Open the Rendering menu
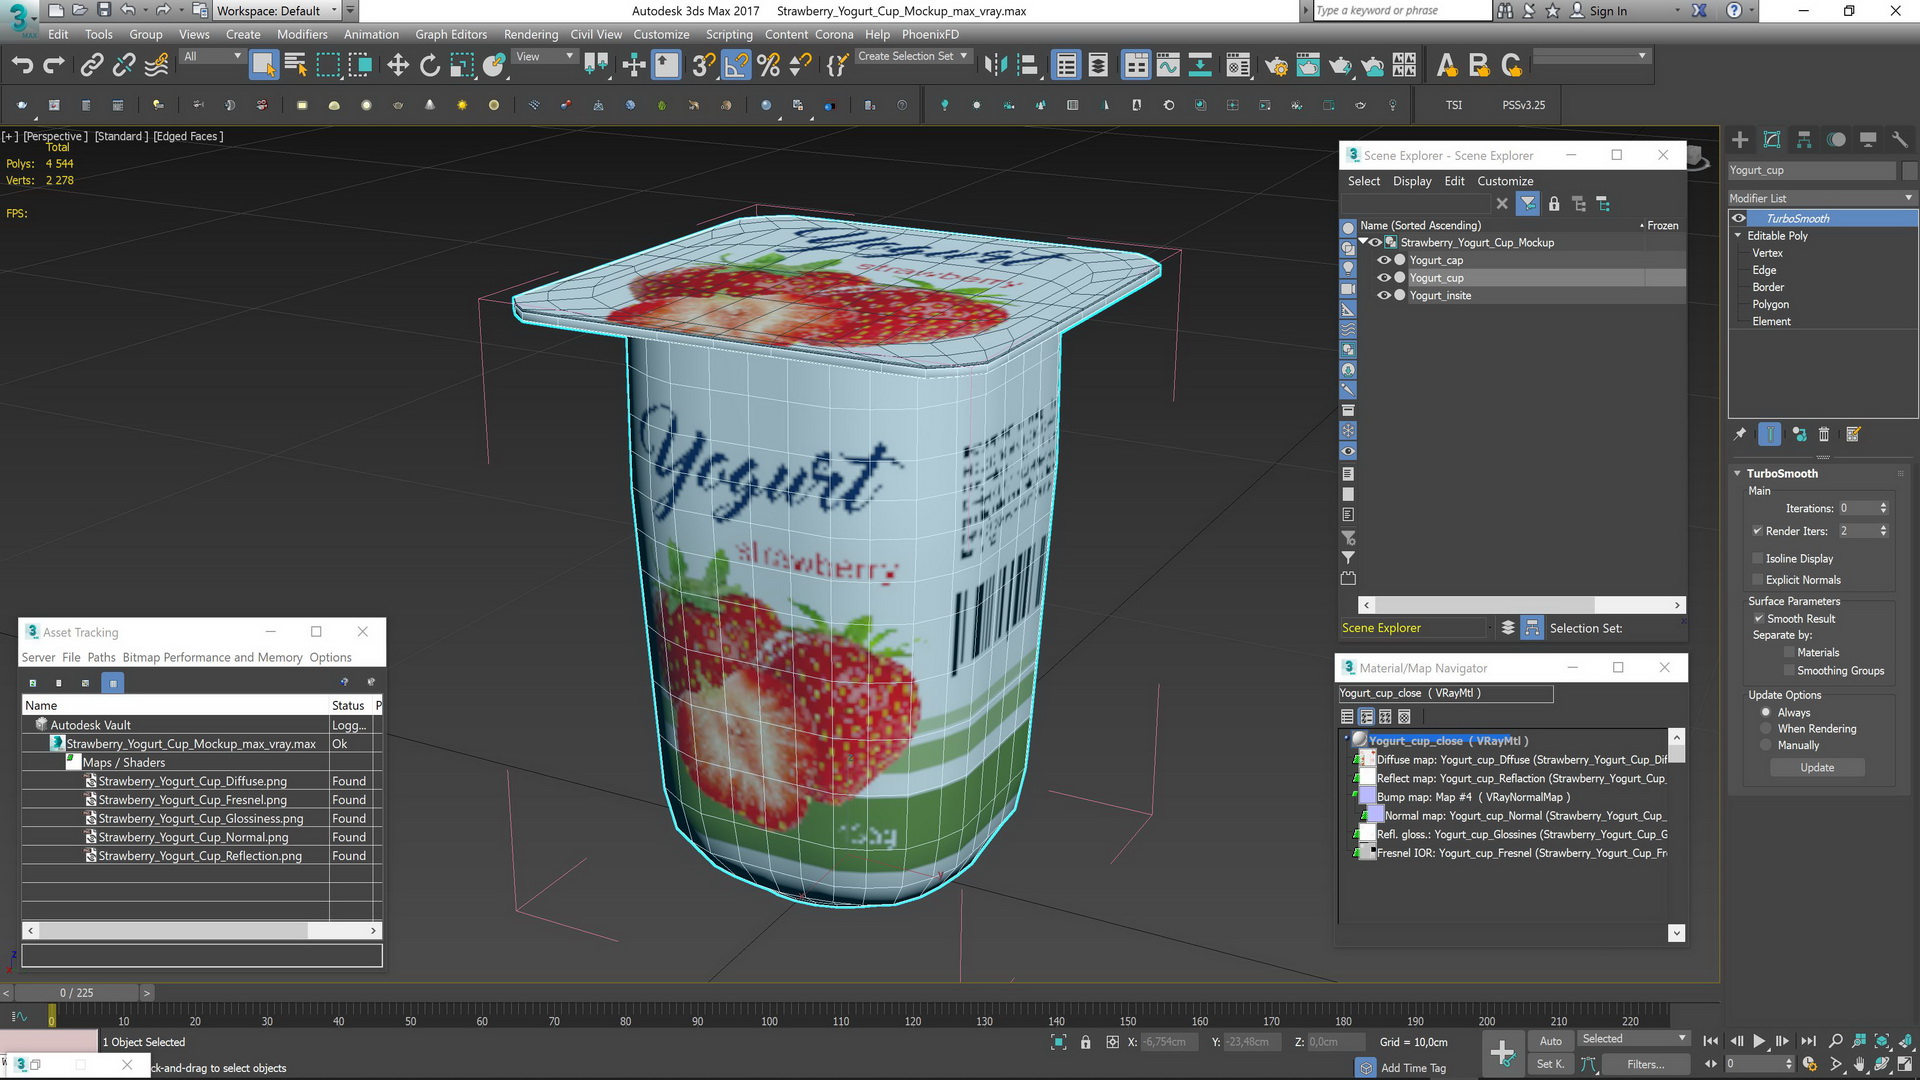Screen dimensions: 1920x1080 point(531,34)
